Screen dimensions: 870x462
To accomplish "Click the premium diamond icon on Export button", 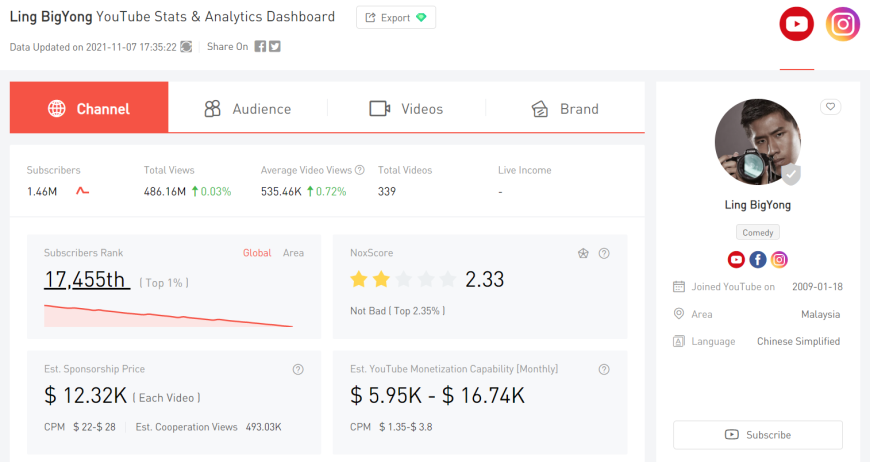I will (421, 18).
